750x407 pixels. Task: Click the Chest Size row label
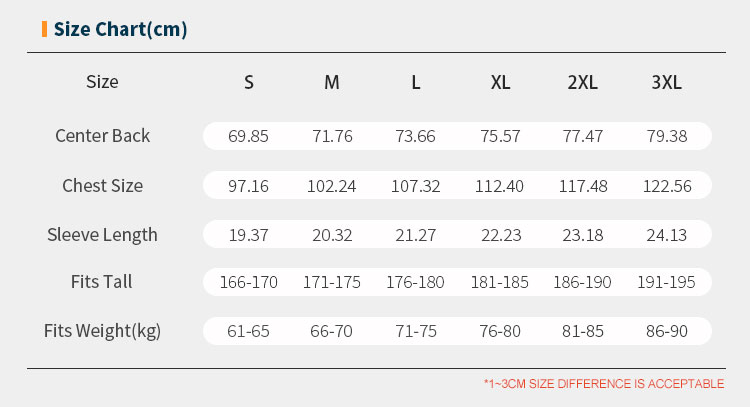(x=102, y=186)
